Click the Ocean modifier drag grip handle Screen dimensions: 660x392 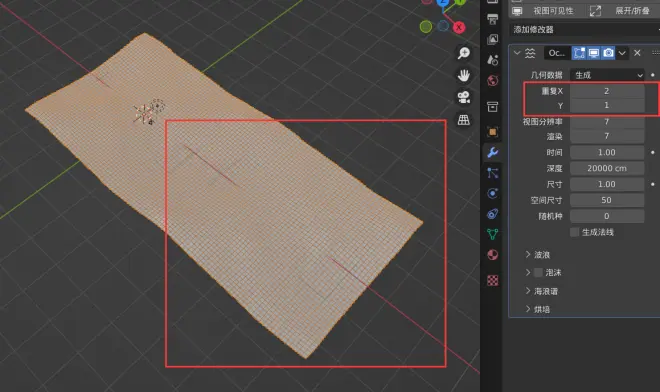[655, 53]
